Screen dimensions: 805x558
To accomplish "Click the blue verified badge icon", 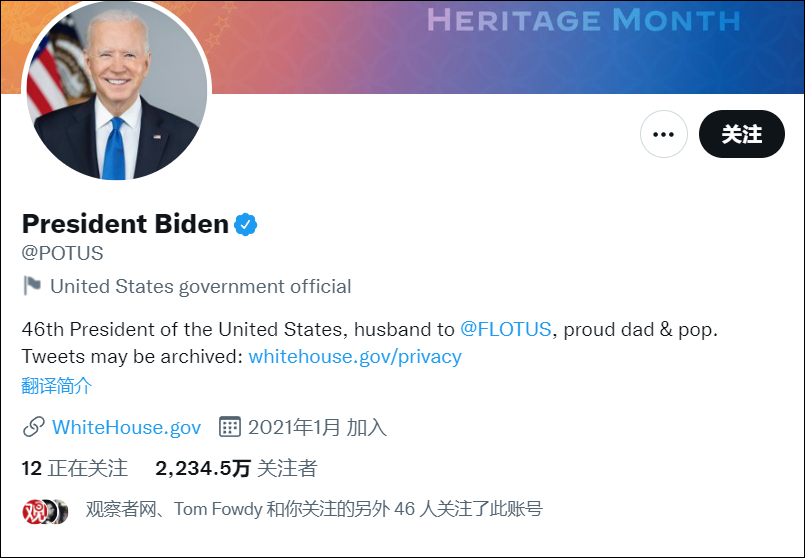I will [x=246, y=224].
